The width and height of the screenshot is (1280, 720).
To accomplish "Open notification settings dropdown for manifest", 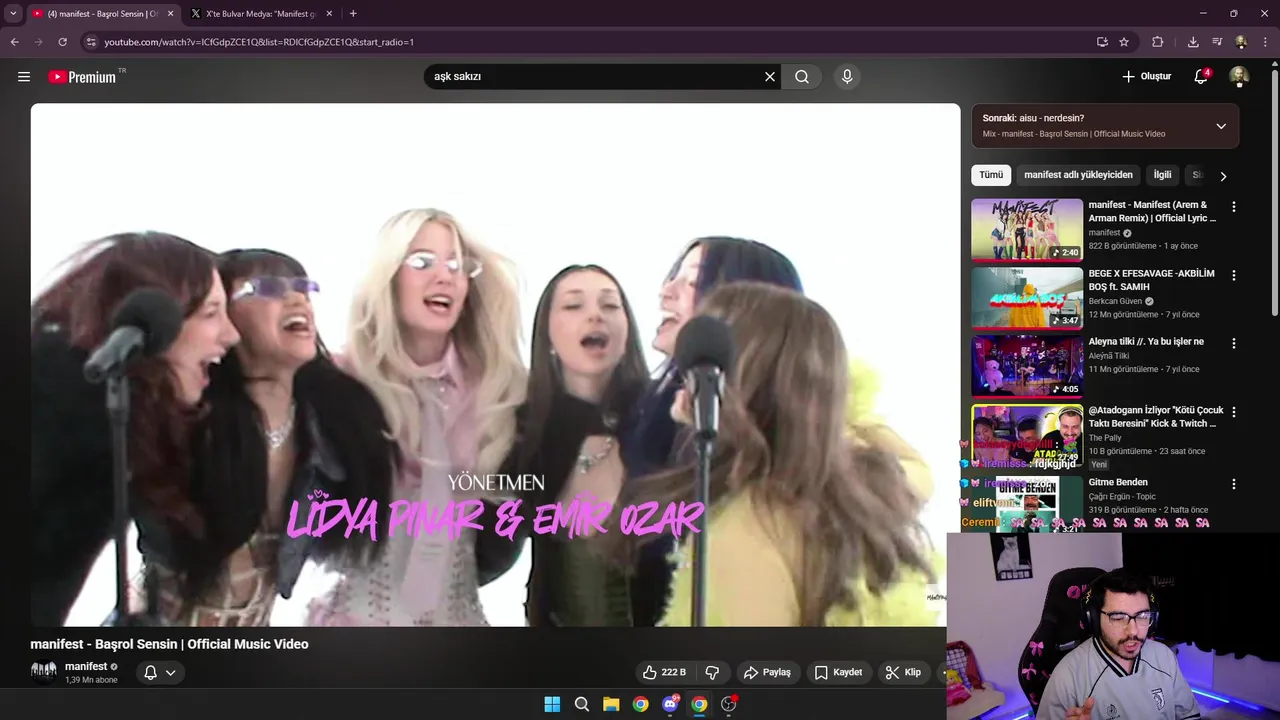I will click(160, 673).
